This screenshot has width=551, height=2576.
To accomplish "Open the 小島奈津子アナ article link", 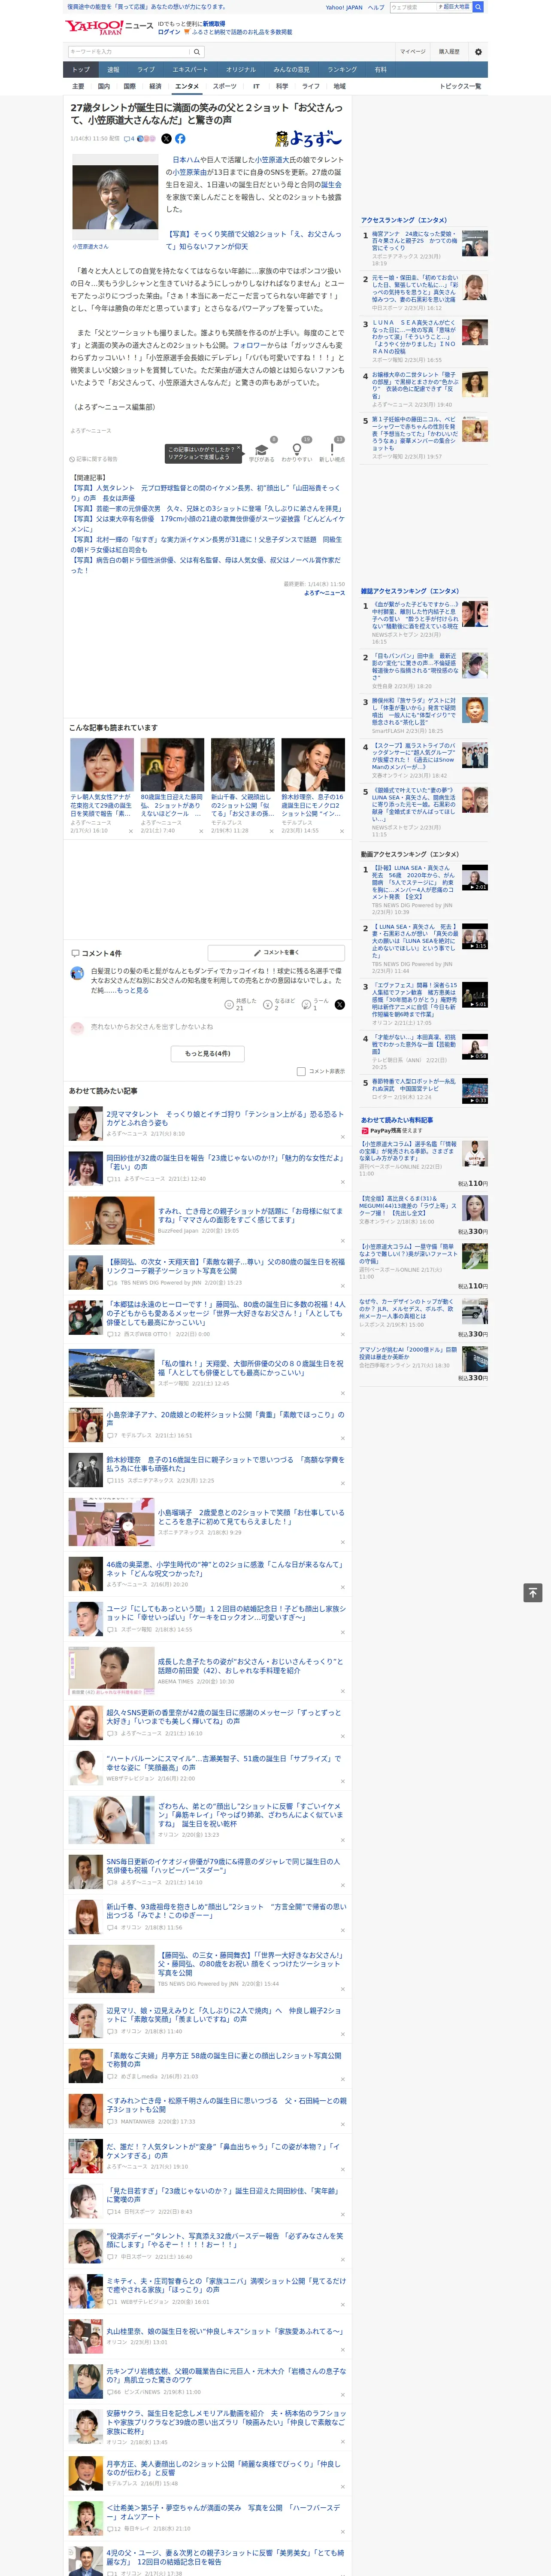I will (225, 1419).
